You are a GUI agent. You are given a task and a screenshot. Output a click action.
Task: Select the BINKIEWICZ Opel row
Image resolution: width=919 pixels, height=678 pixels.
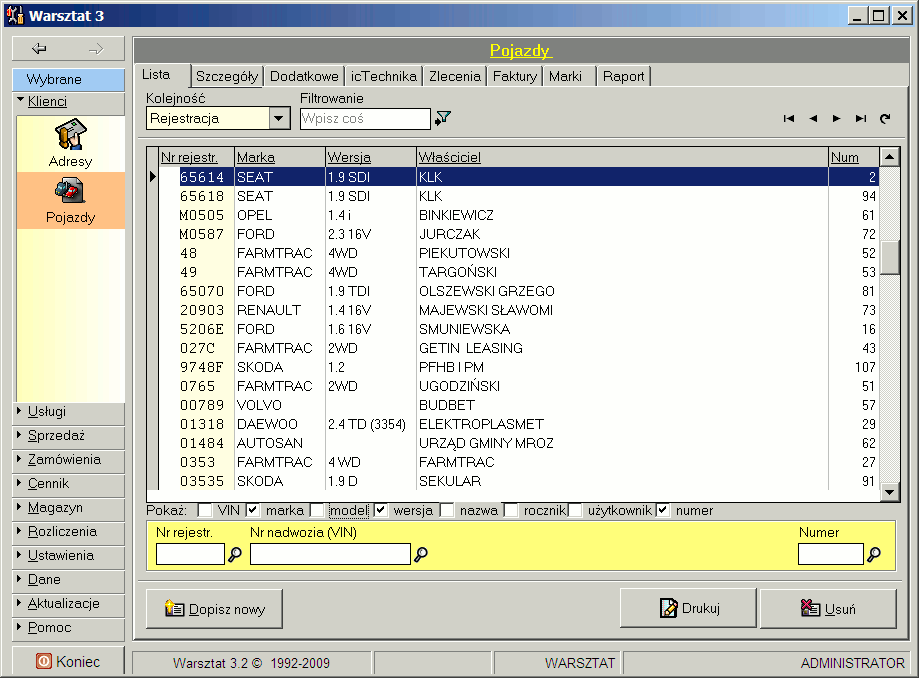click(x=519, y=215)
